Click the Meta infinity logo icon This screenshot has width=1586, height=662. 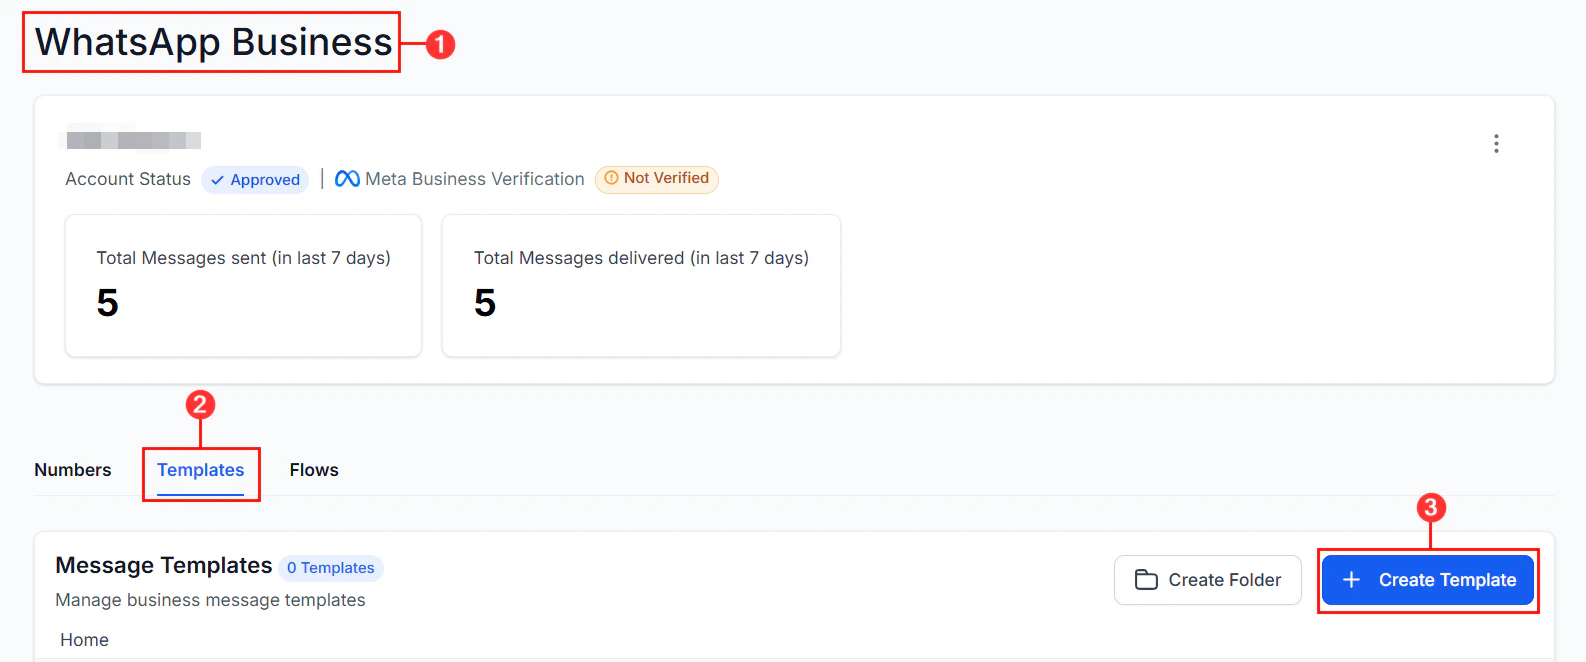point(347,179)
